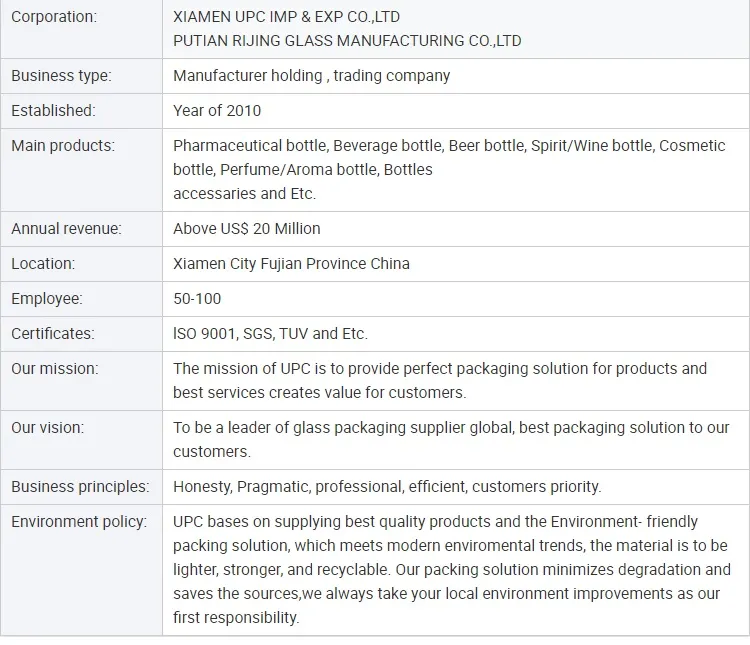This screenshot has width=750, height=645.
Task: Click the PUTIAN RIJING GLASS MANUFACTURING text
Action: [347, 41]
